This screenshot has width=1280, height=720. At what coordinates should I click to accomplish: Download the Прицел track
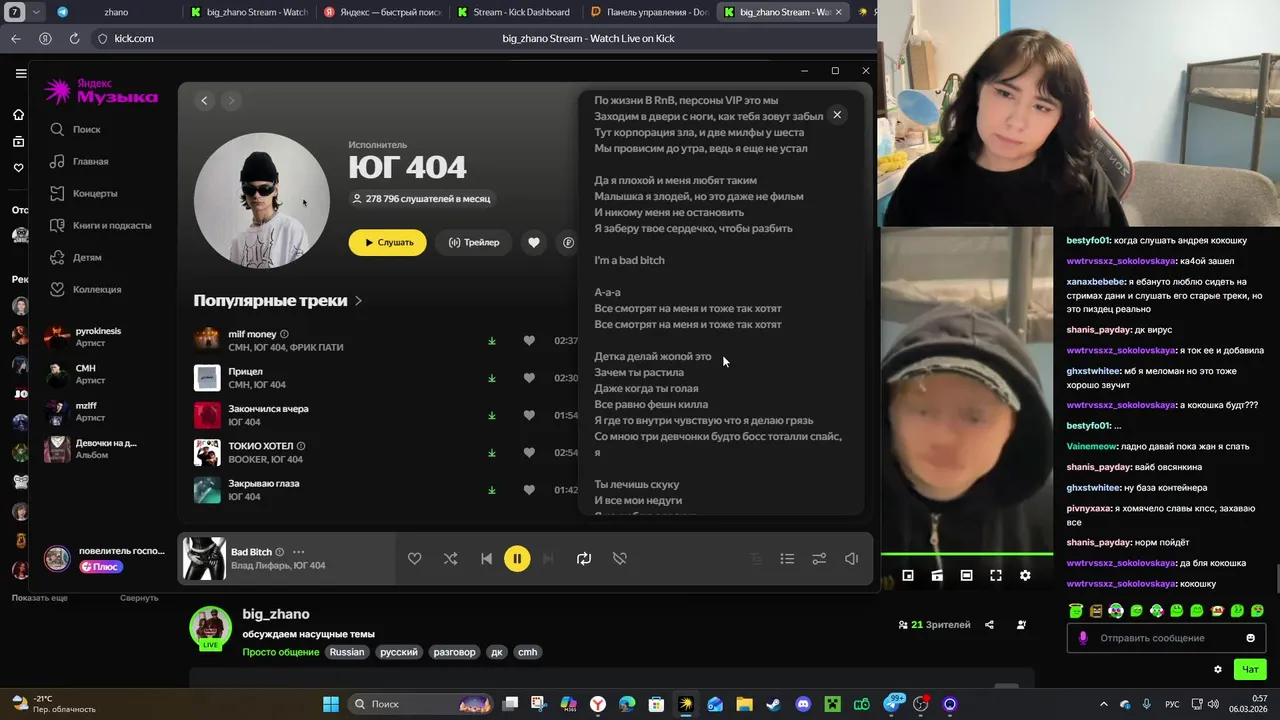(x=492, y=378)
